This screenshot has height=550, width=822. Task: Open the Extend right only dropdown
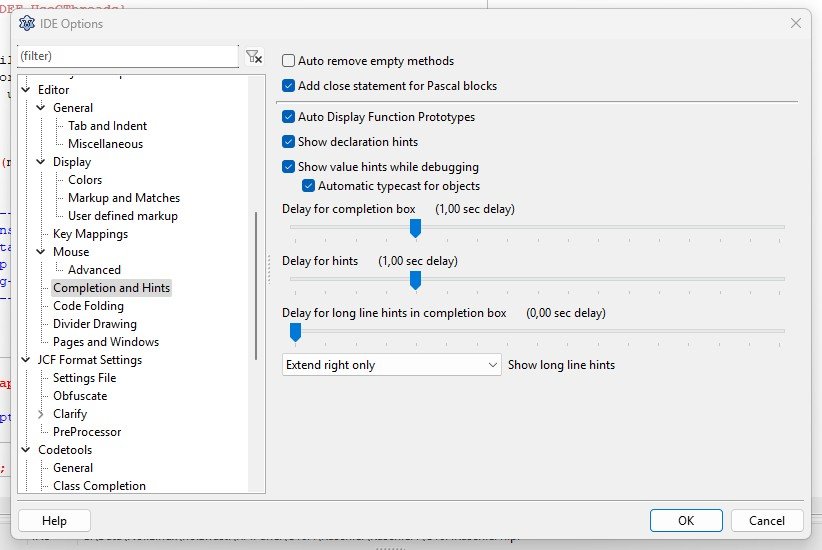point(391,365)
